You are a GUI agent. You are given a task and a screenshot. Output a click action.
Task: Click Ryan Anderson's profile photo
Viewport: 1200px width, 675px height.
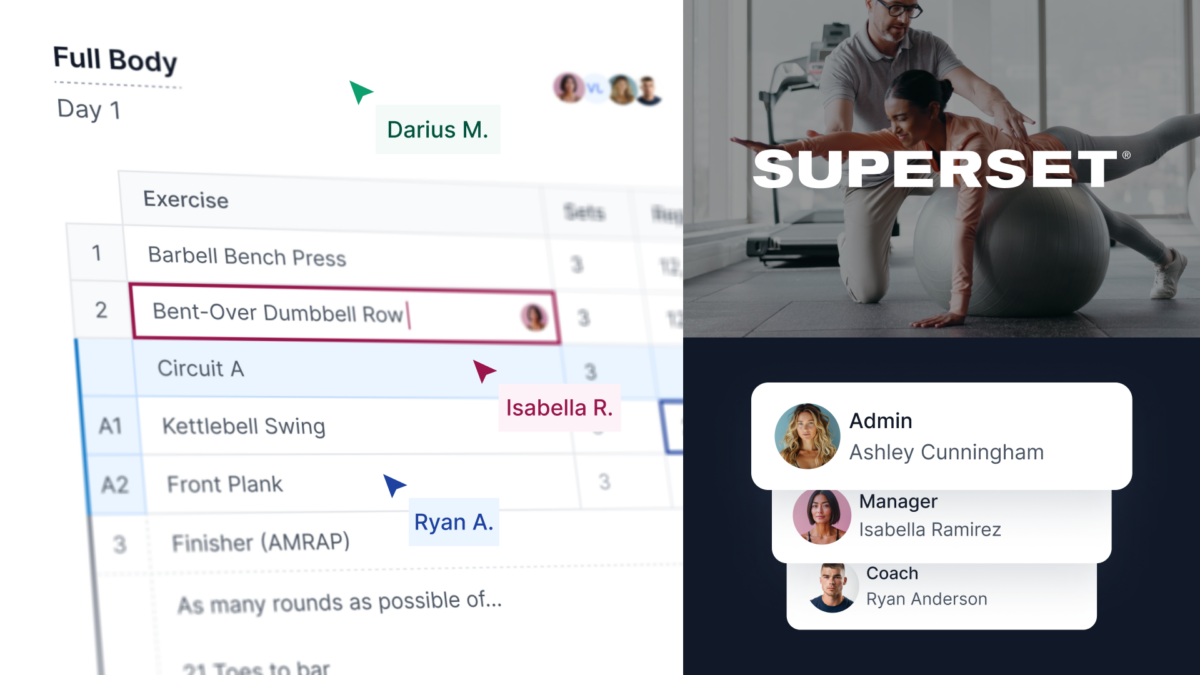click(x=833, y=587)
